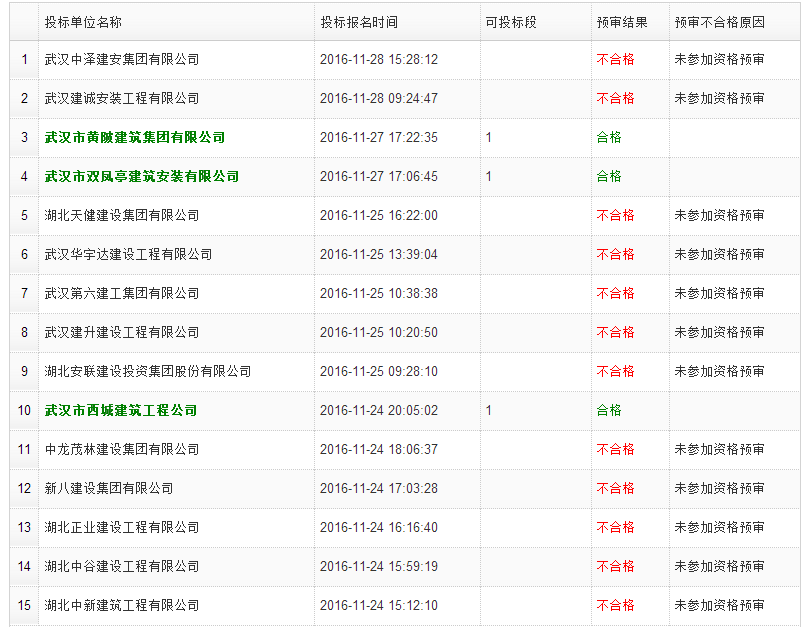Click row number 9 cell

24,371
